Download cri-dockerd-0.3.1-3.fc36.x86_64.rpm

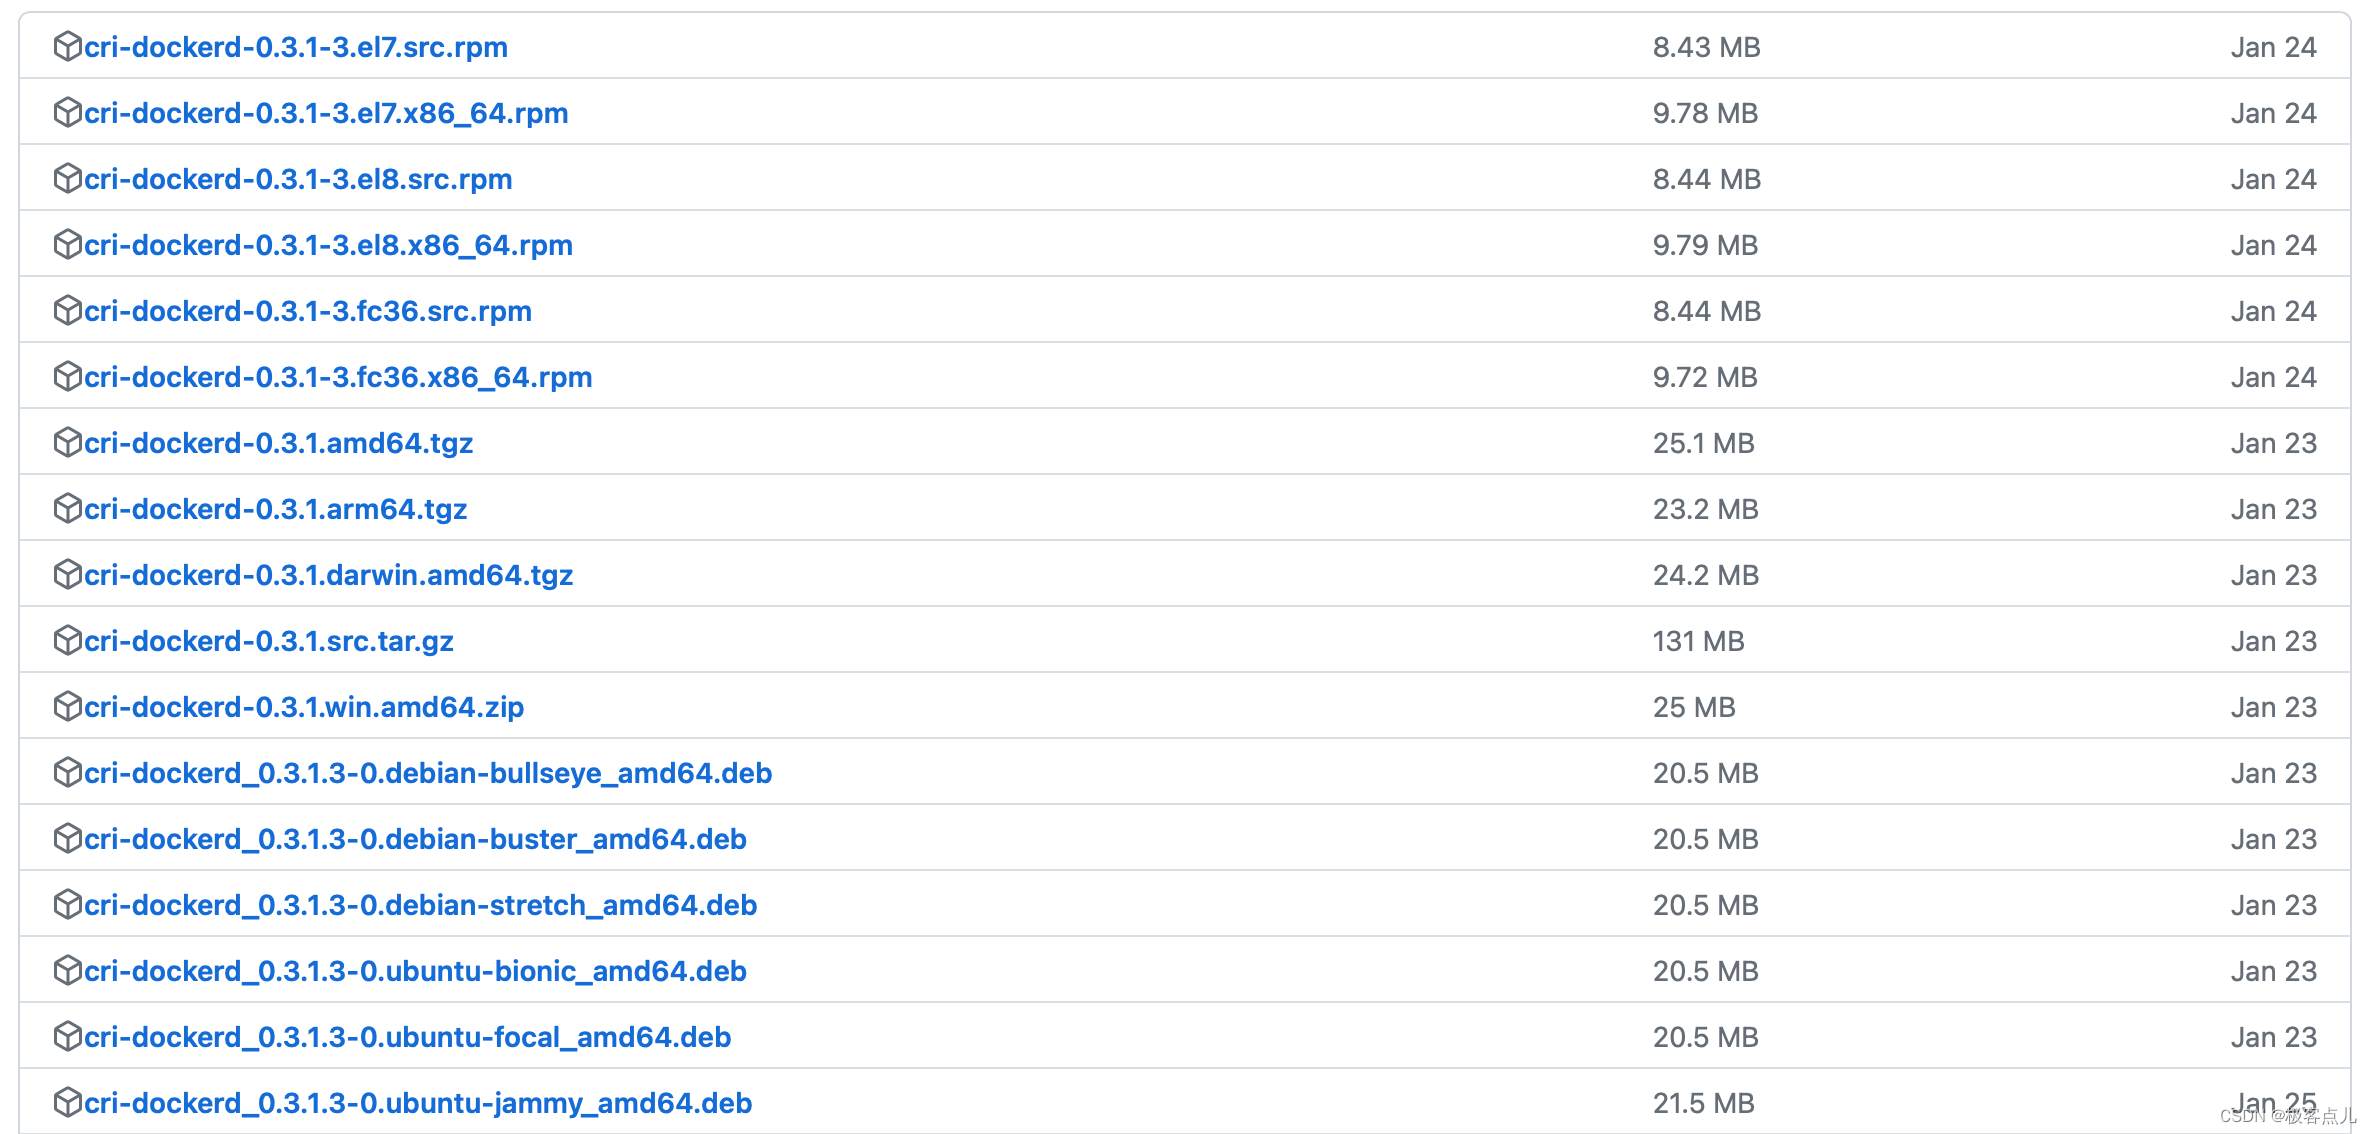338,377
